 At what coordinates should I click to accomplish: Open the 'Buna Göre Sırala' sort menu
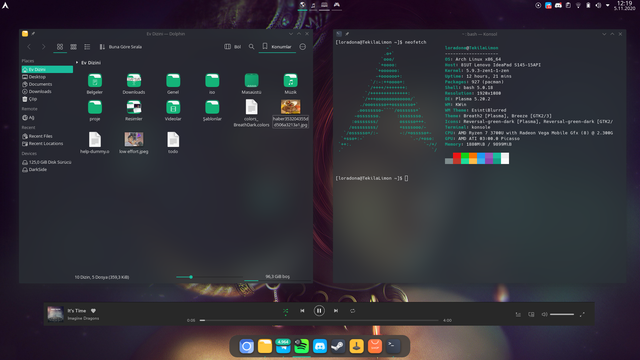pos(121,47)
